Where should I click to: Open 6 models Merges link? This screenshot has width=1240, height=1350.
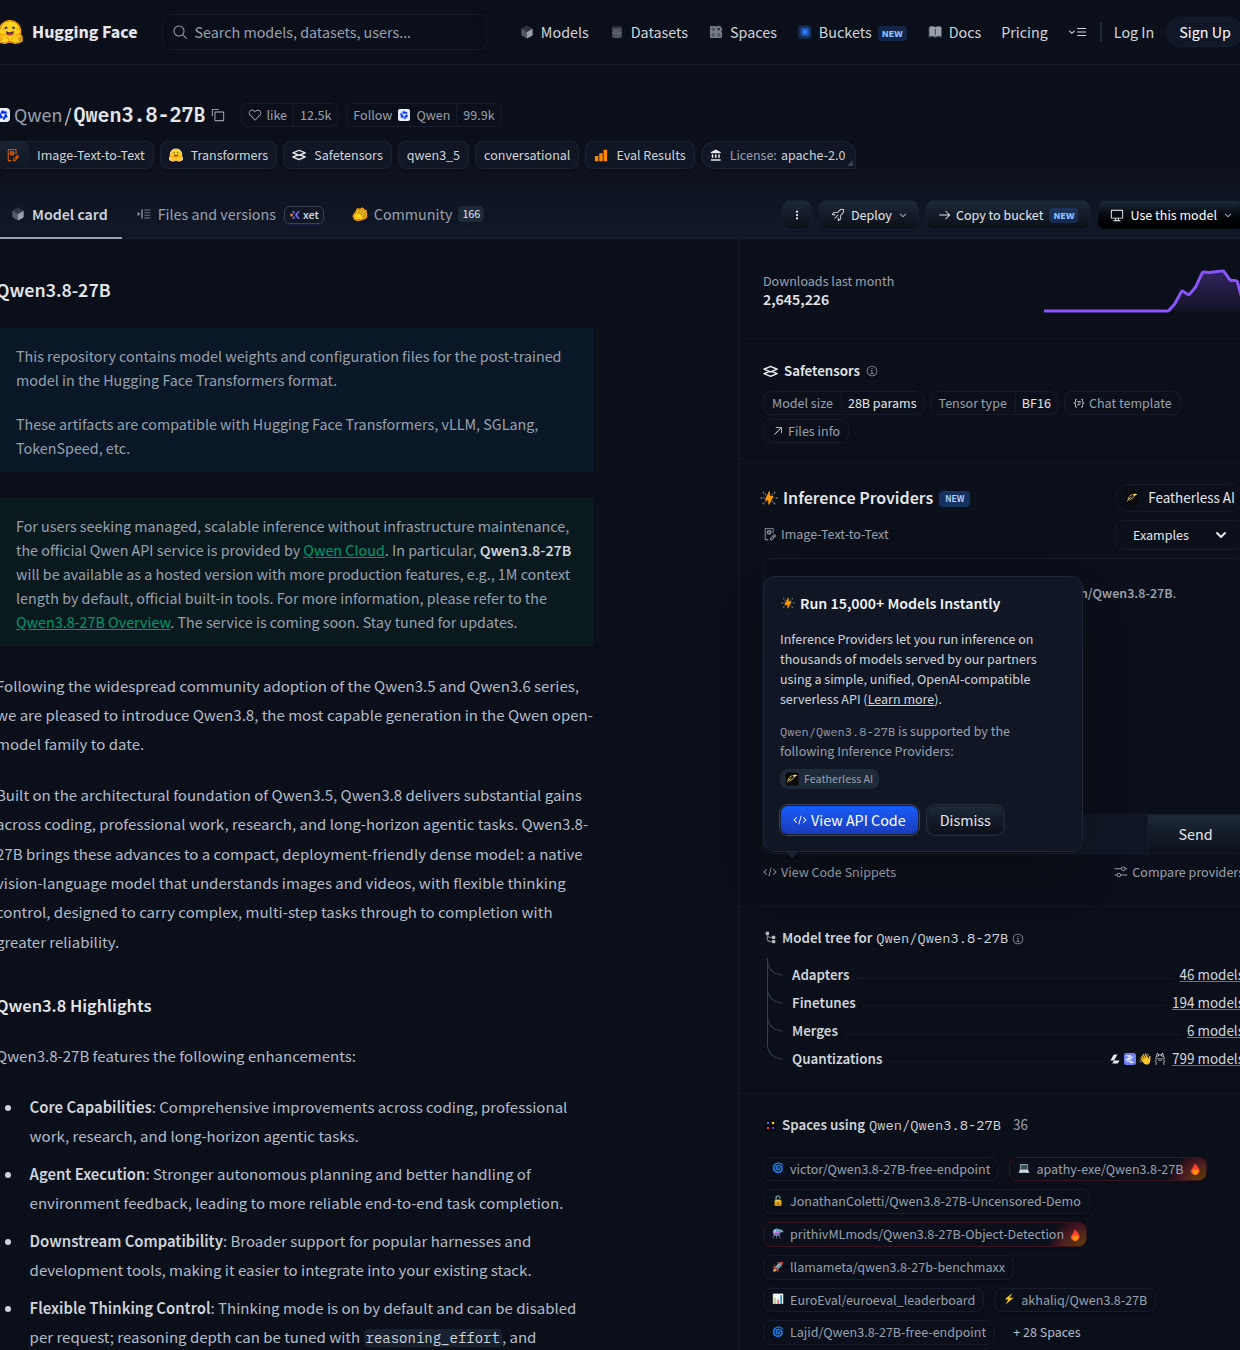click(x=1213, y=1031)
